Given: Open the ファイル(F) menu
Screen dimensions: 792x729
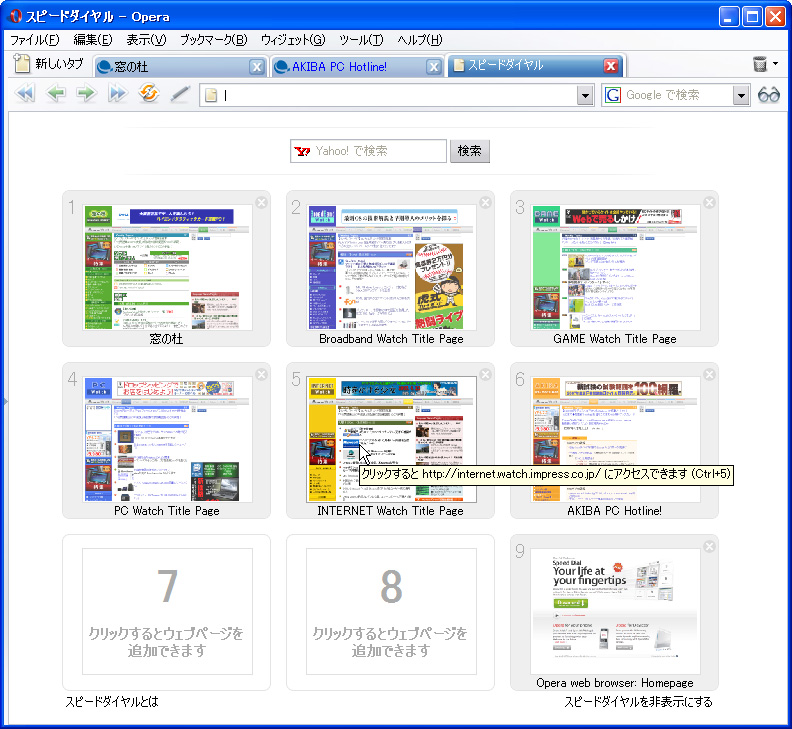Looking at the screenshot, I should [x=35, y=40].
